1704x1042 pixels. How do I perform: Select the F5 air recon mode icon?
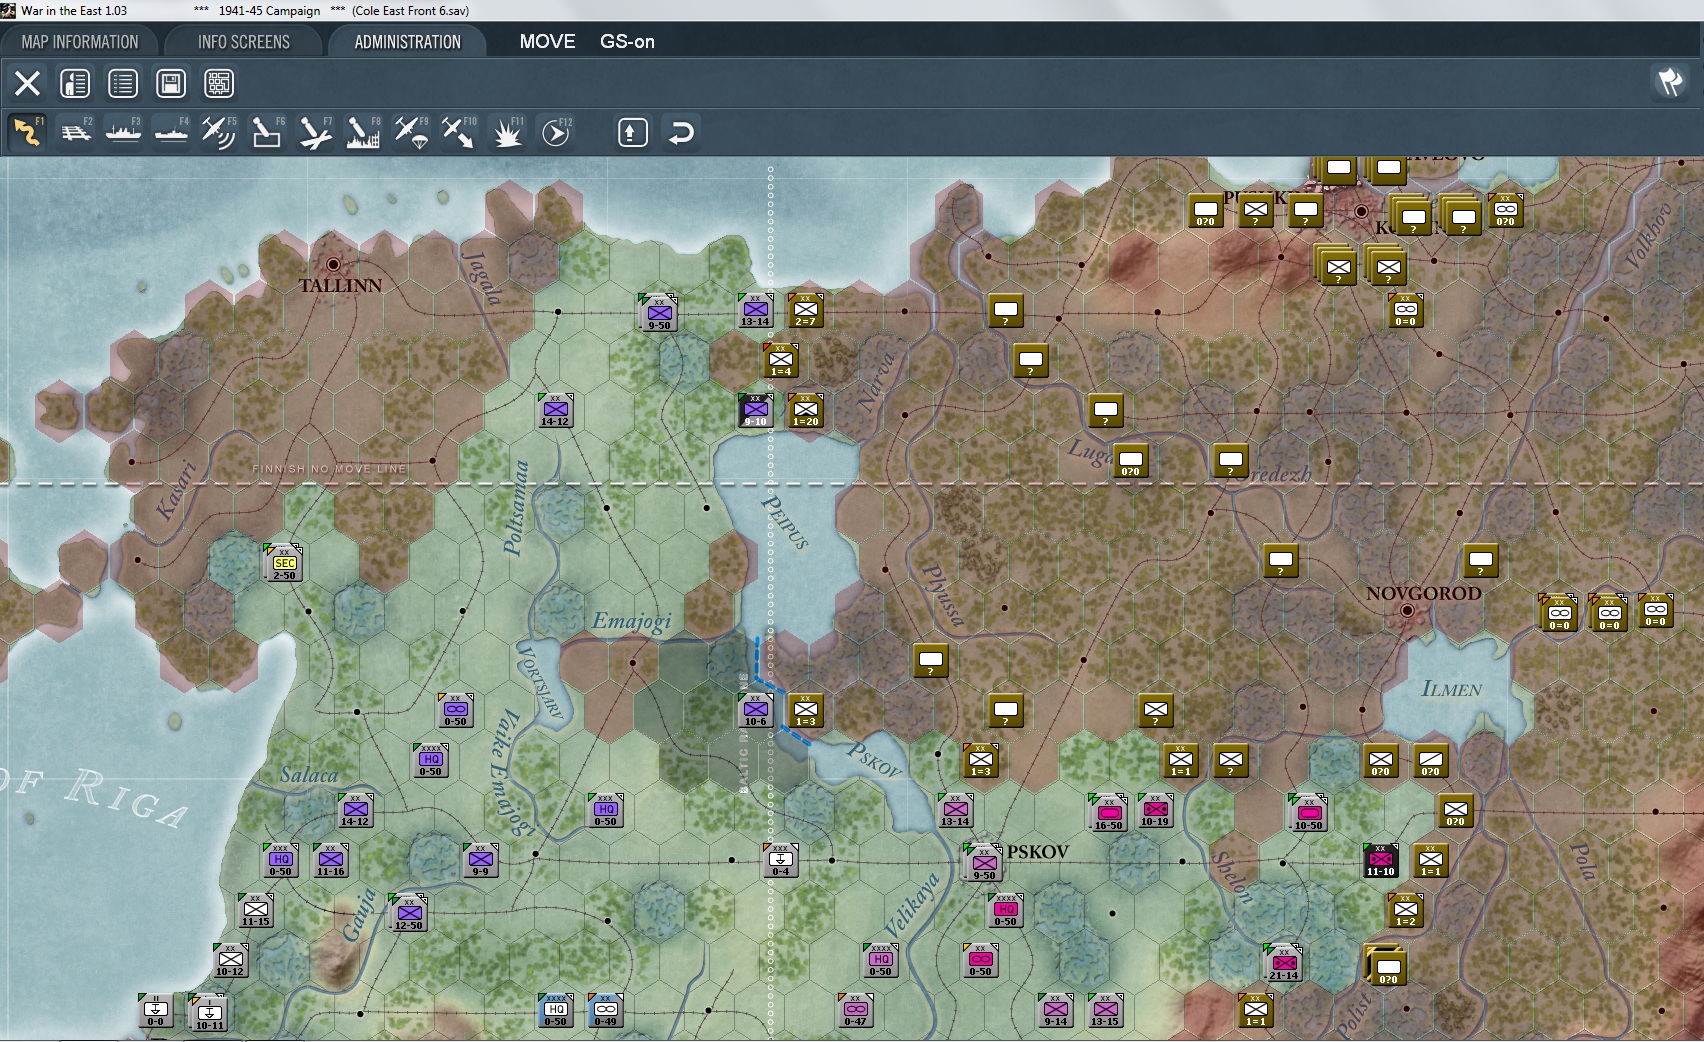219,132
